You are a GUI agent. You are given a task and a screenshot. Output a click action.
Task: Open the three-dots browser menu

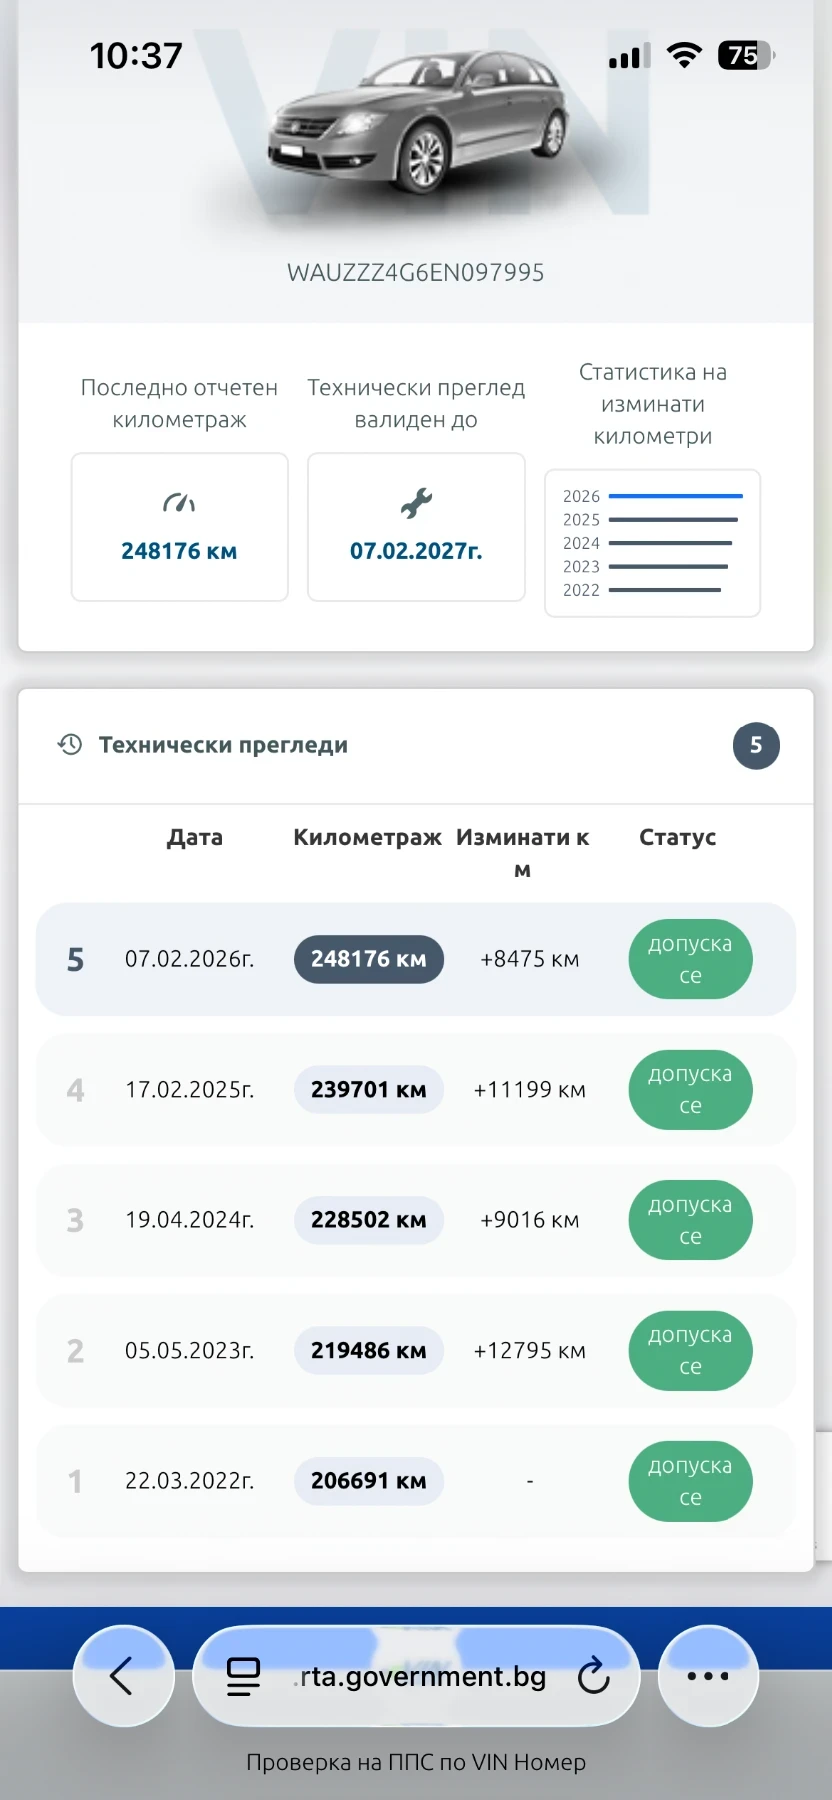coord(708,1676)
